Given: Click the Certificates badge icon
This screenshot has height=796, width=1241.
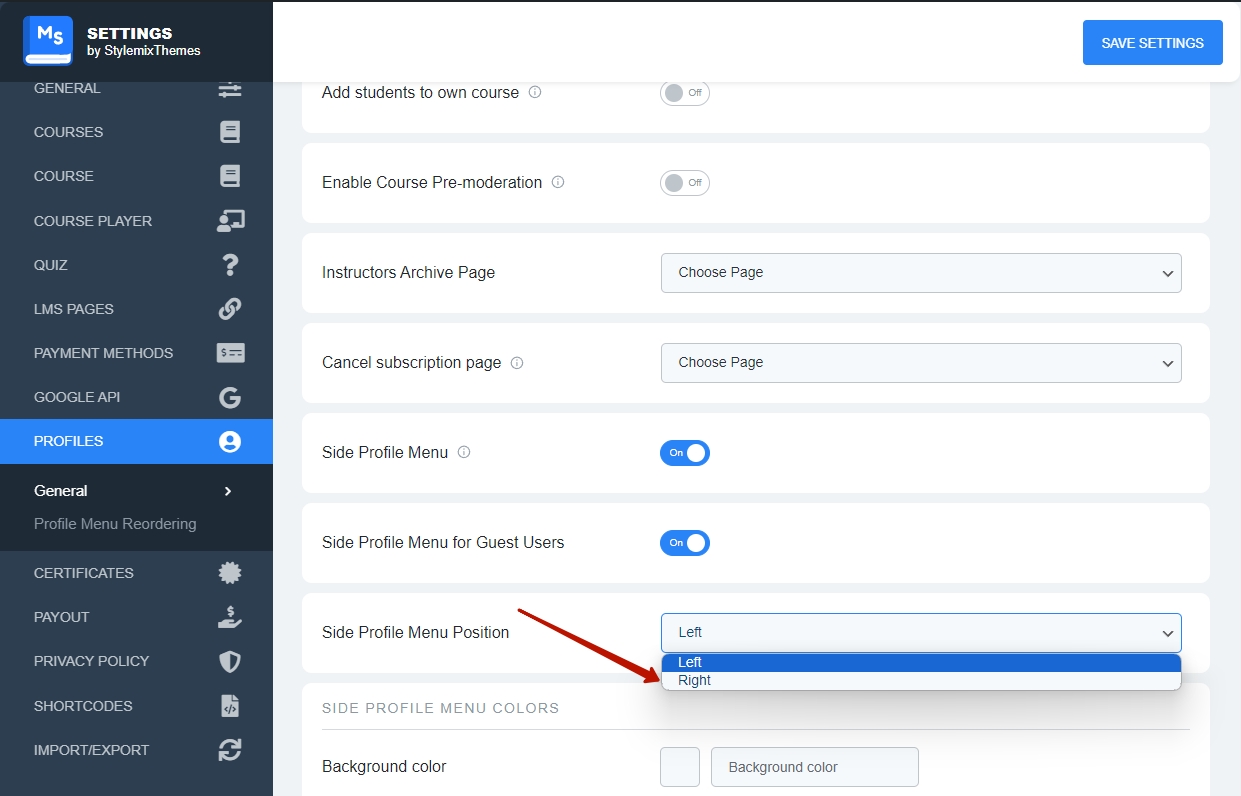Looking at the screenshot, I should point(230,573).
